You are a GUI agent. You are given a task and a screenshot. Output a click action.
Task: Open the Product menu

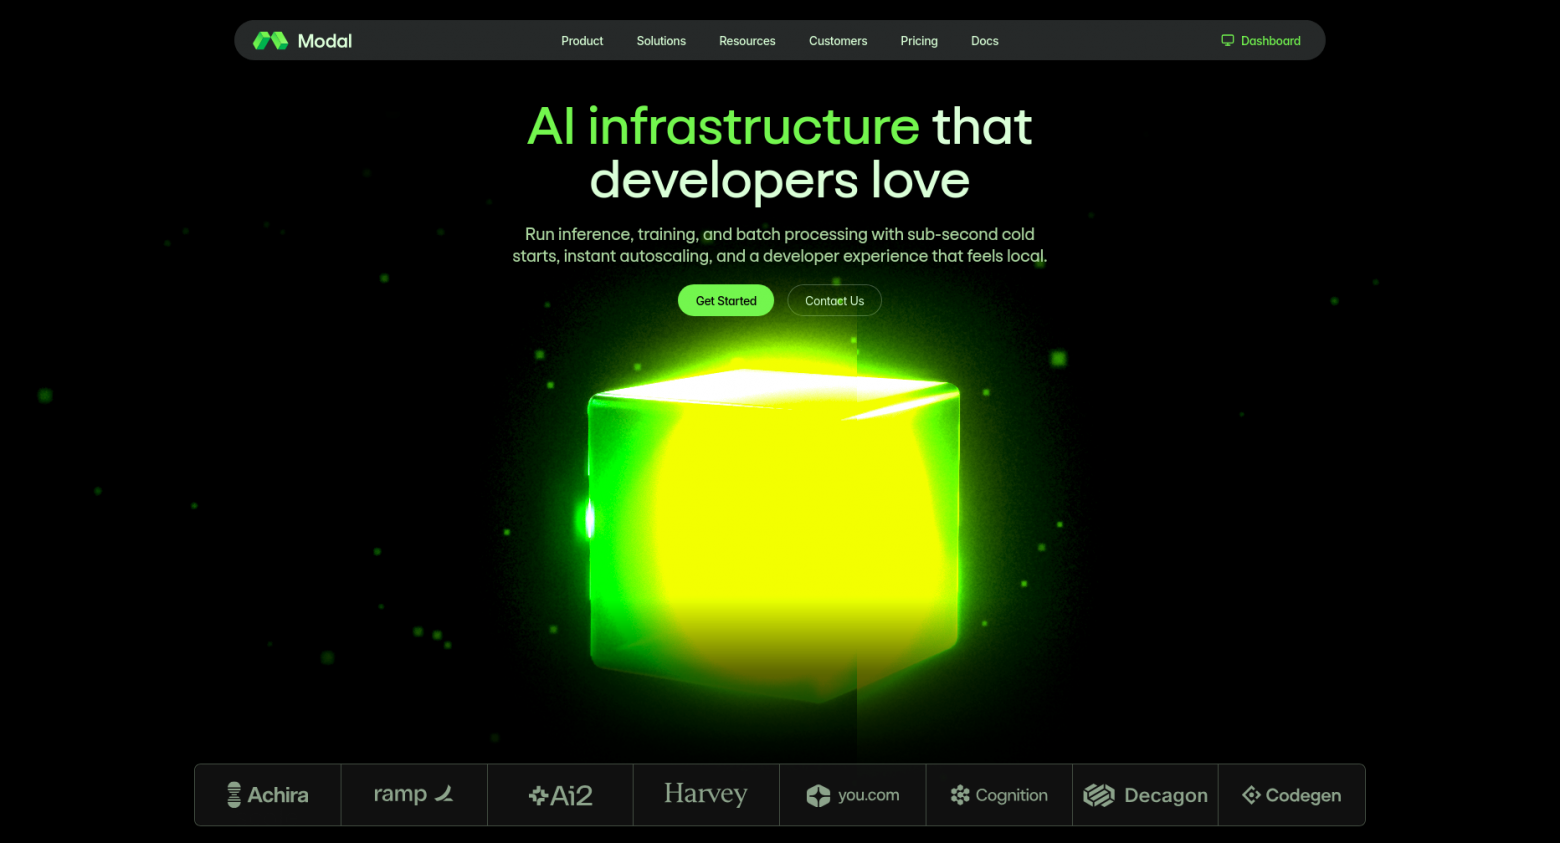coord(582,41)
